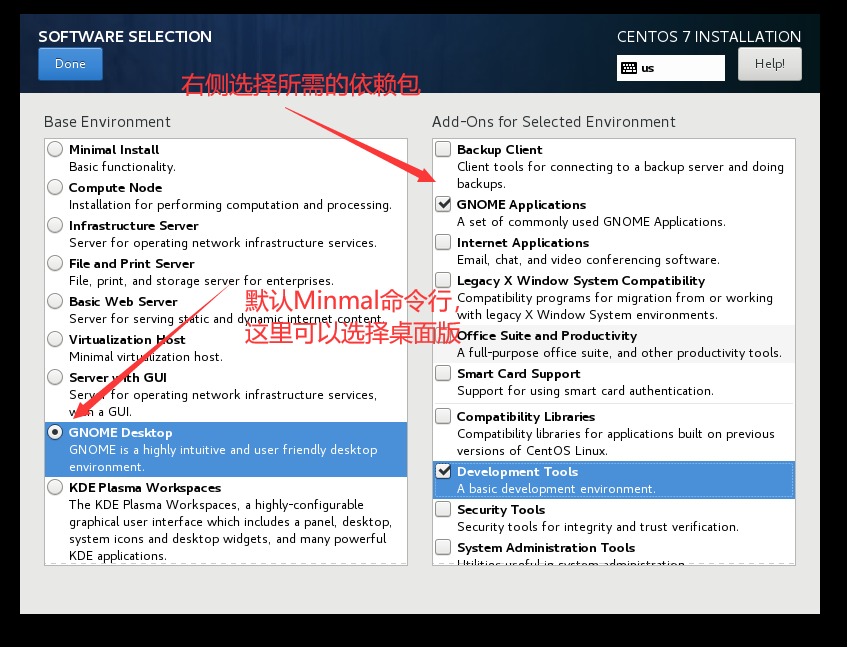This screenshot has height=647, width=847.
Task: Open the Help! button
Action: coord(770,64)
